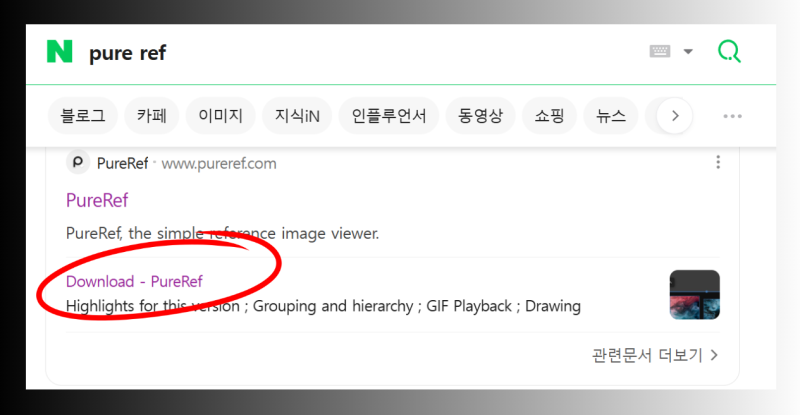Viewport: 800px width, 415px height.
Task: Open the vertical three-dot result options
Action: click(718, 162)
